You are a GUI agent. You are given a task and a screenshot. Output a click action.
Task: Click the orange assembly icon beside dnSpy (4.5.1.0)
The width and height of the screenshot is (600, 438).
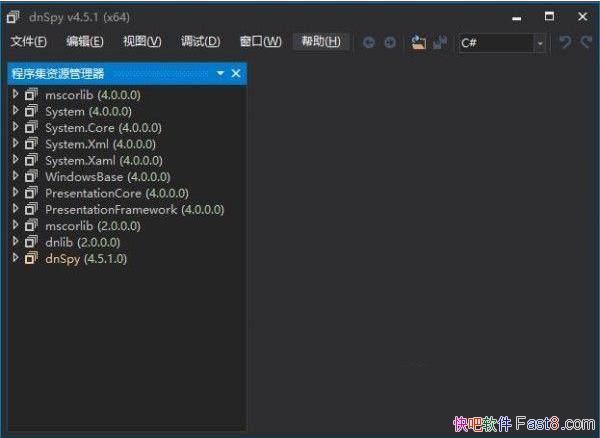(31, 258)
